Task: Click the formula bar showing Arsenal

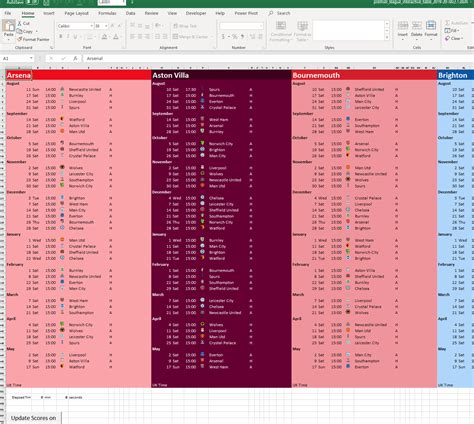Action: [277, 58]
